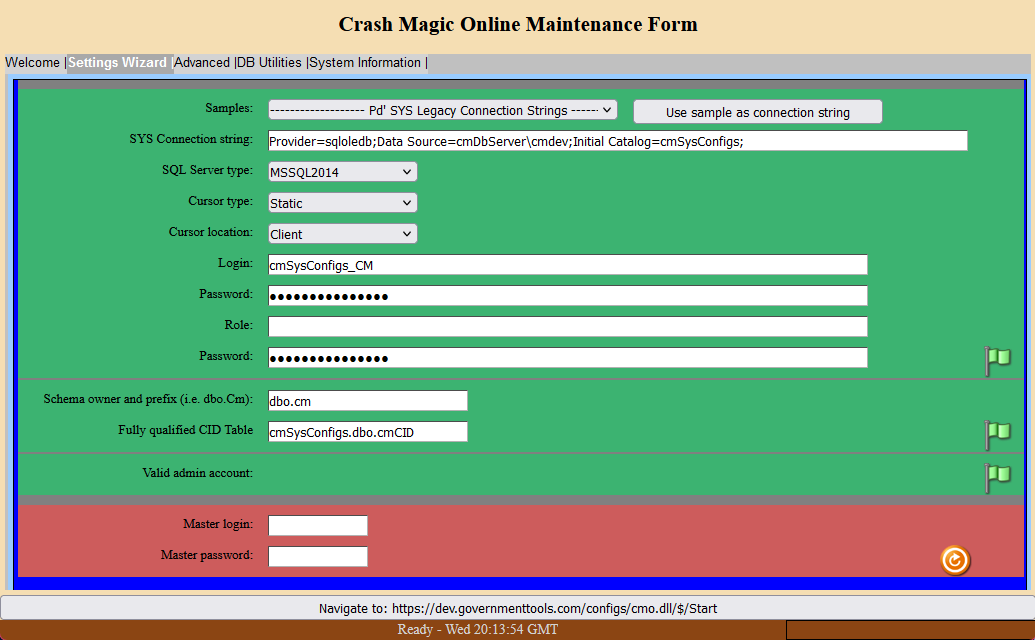The height and width of the screenshot is (640, 1035).
Task: Open the System Information tab
Action: [x=365, y=63]
